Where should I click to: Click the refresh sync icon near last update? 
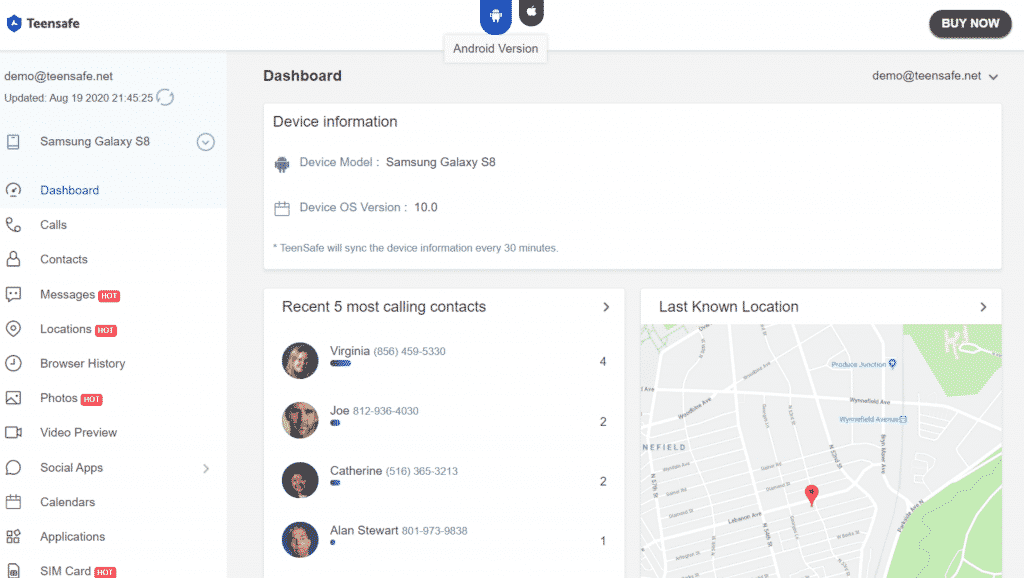[164, 97]
